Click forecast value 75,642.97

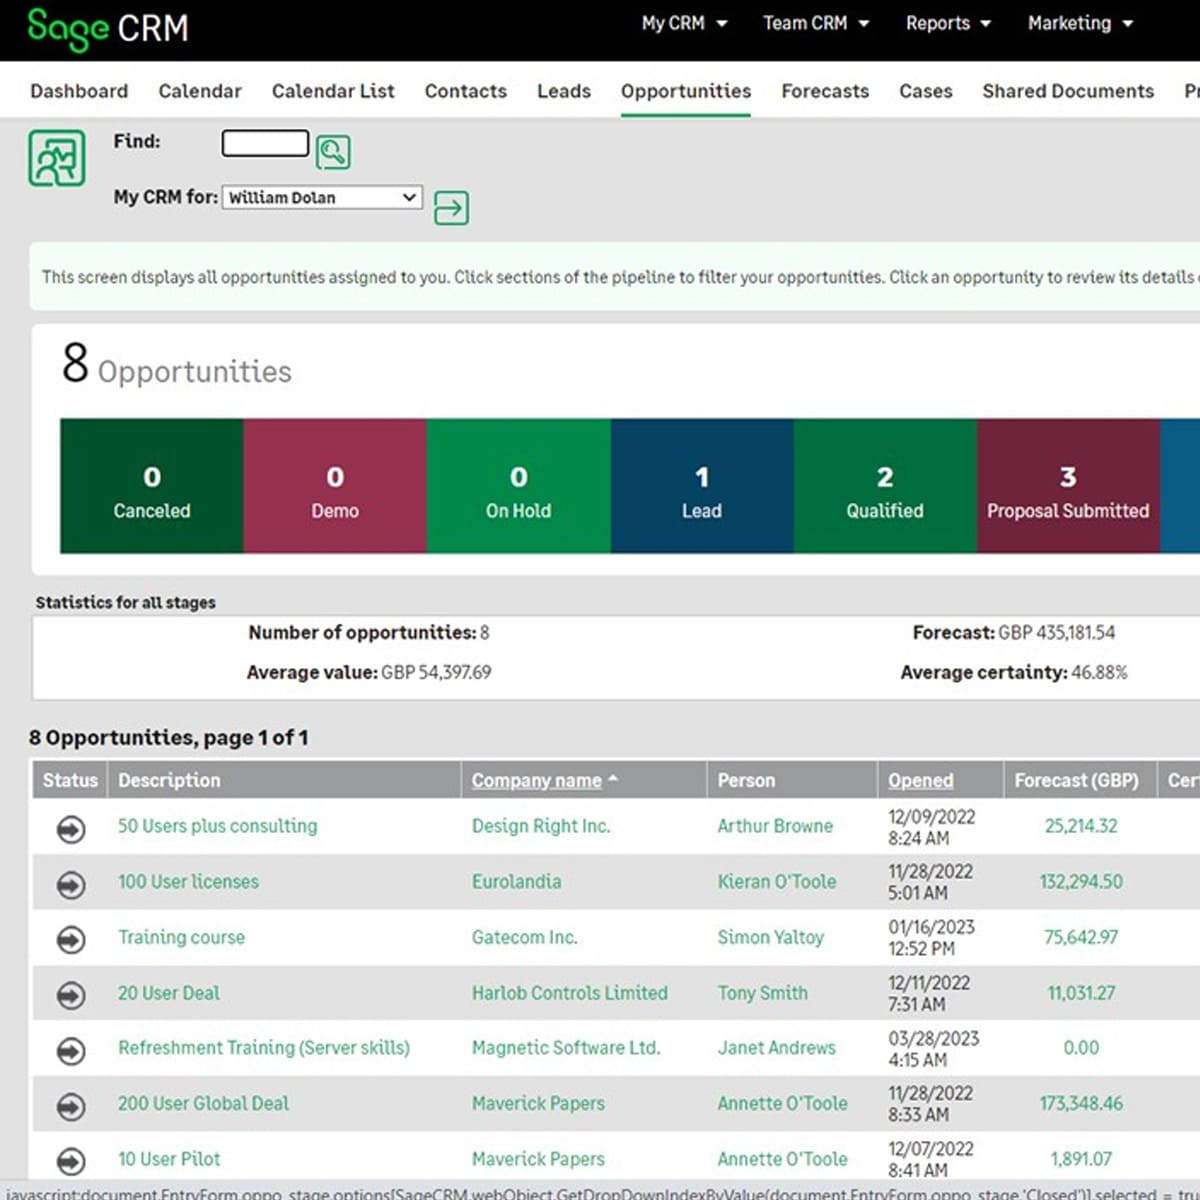(x=1081, y=937)
